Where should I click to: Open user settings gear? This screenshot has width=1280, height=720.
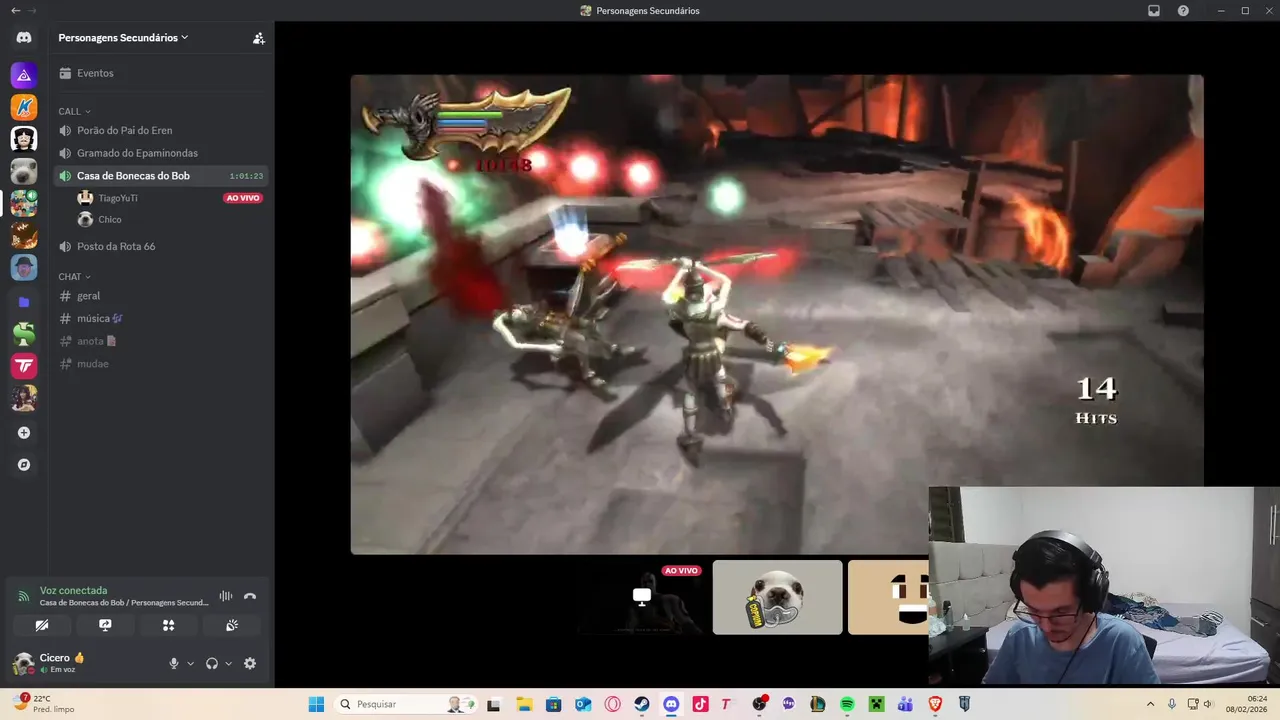tap(250, 663)
